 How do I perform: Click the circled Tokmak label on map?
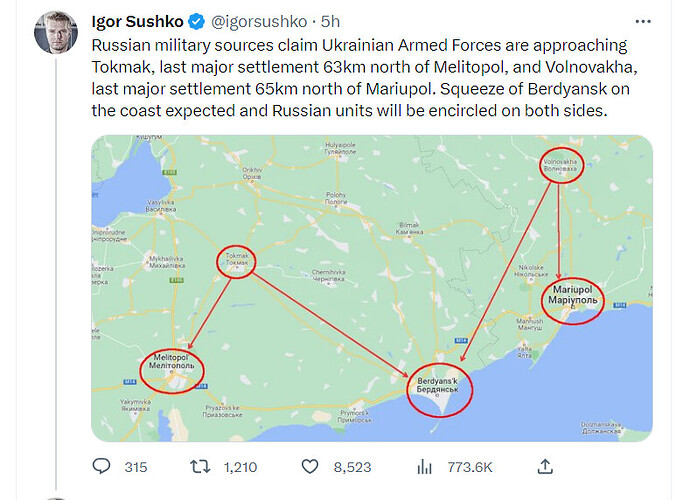point(237,261)
